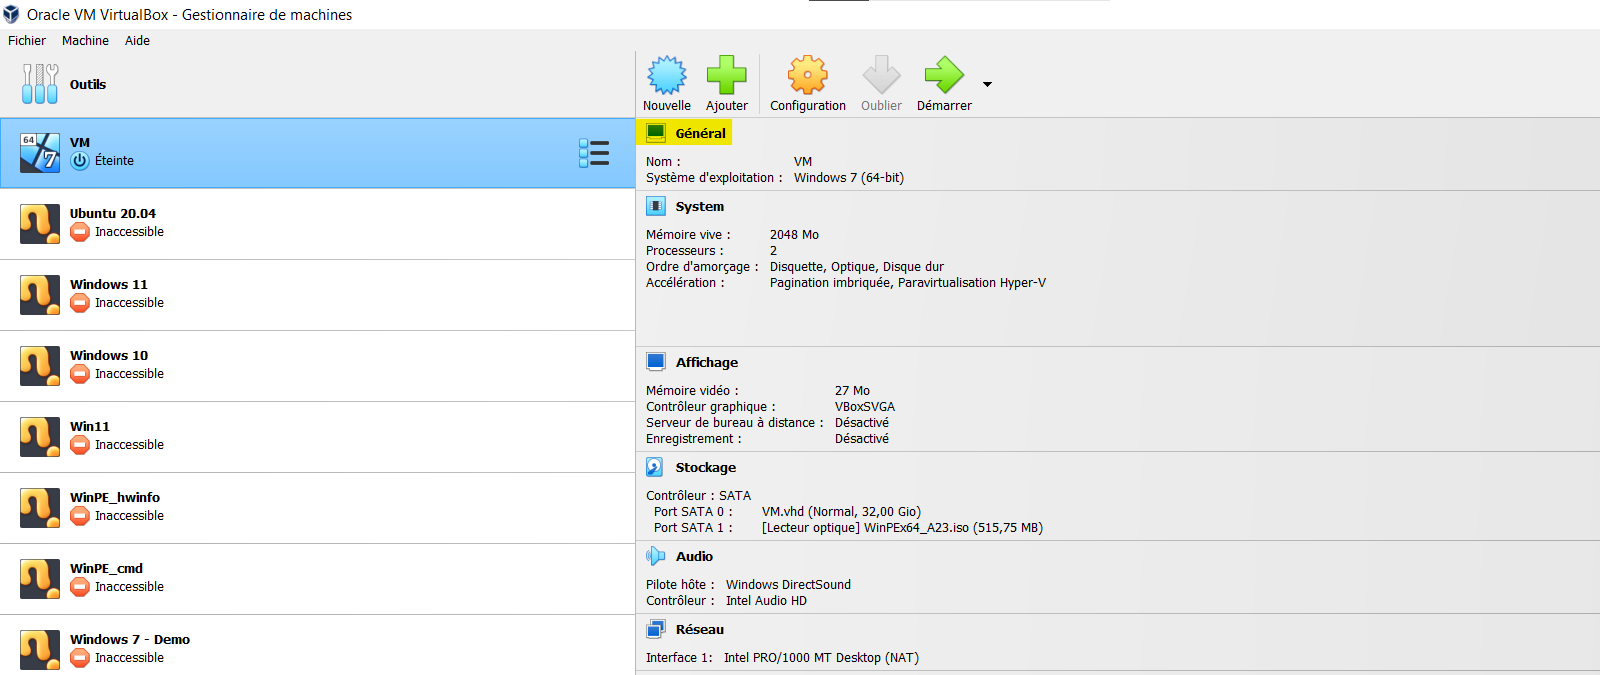Click the Outils tools icon
The height and width of the screenshot is (675, 1600).
40,84
